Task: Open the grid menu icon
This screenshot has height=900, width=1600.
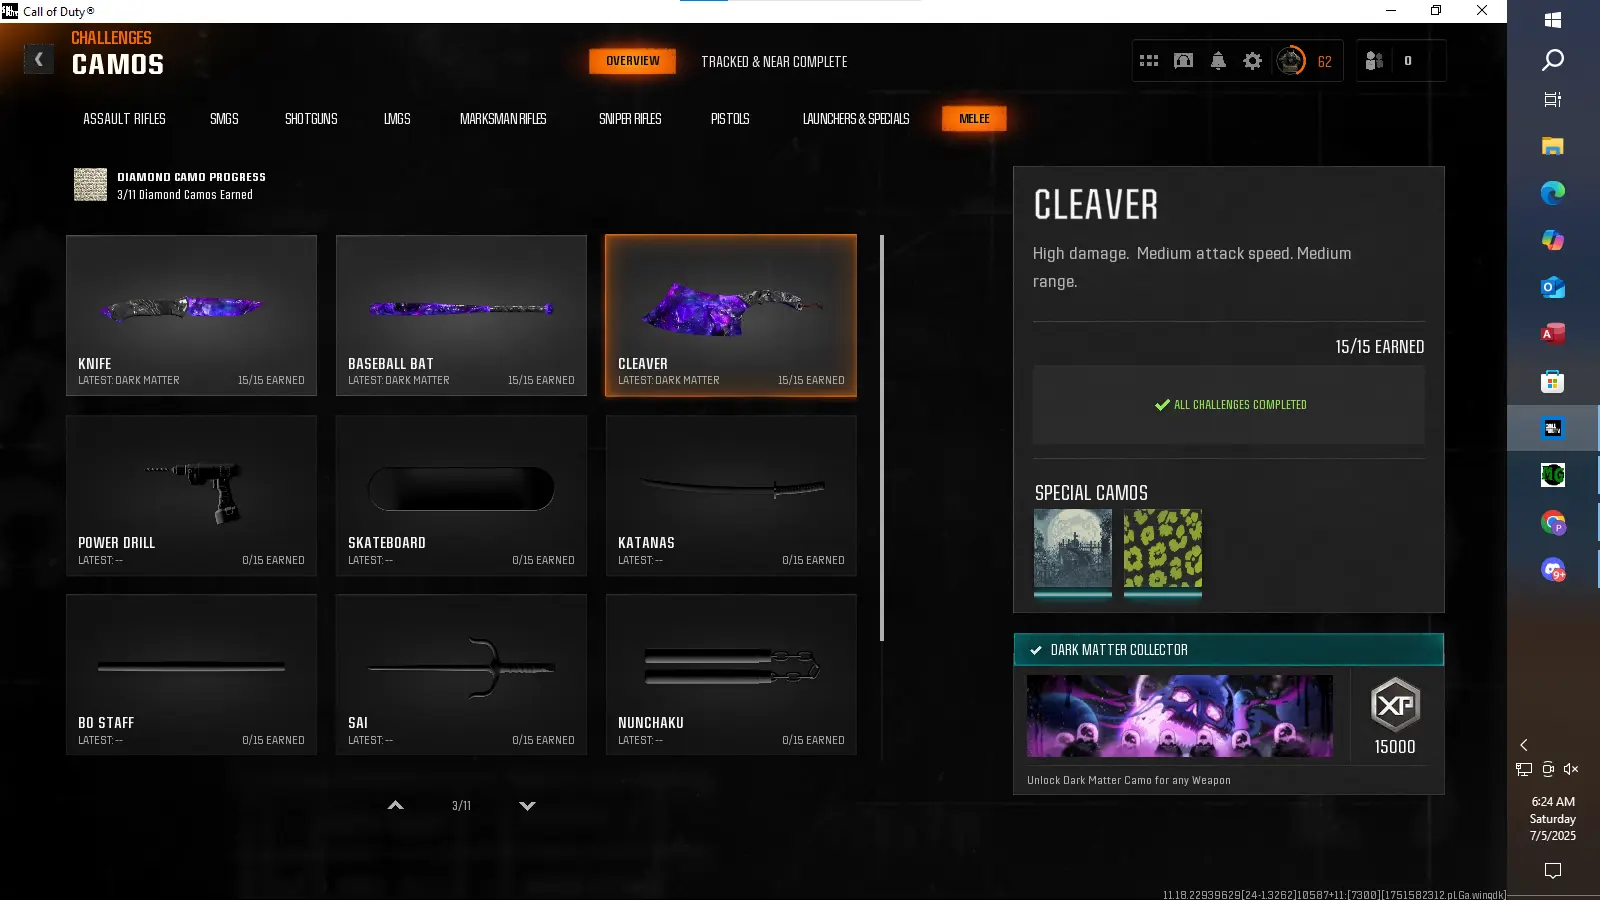Action: tap(1149, 61)
